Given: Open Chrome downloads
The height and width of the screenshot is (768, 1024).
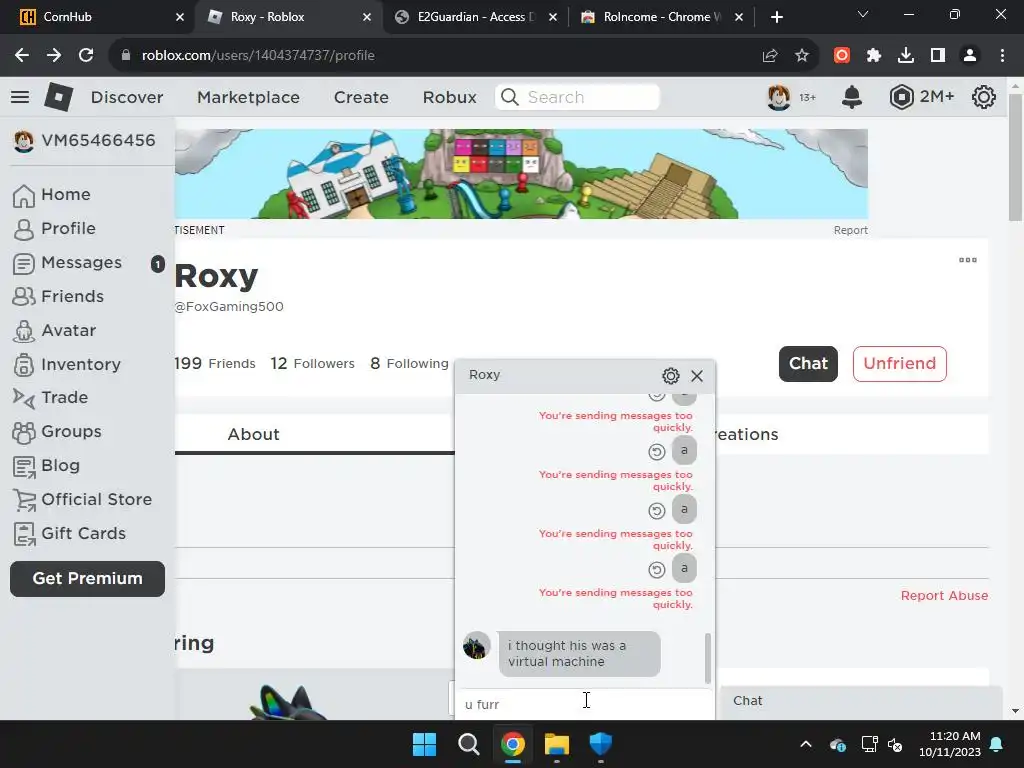Looking at the screenshot, I should point(906,56).
